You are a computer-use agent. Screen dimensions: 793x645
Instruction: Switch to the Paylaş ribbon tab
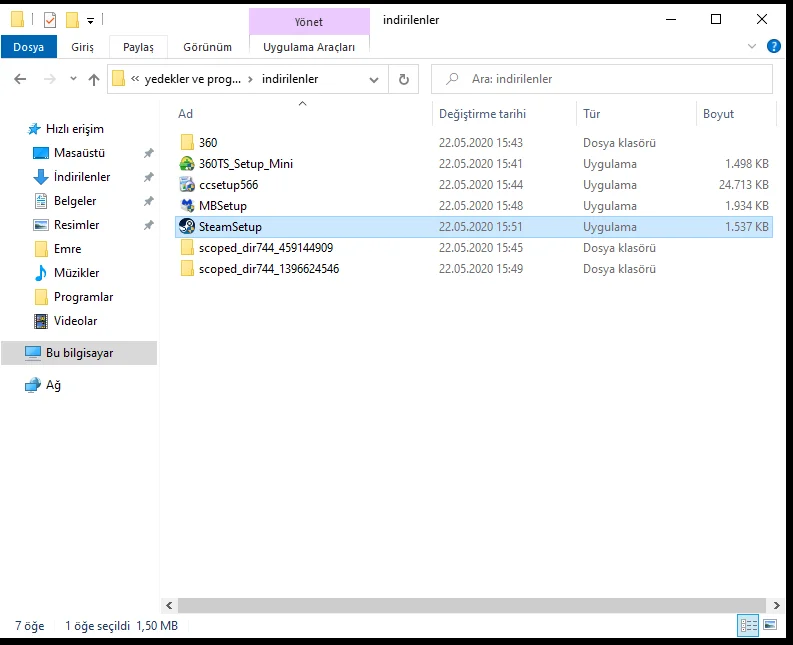point(138,47)
